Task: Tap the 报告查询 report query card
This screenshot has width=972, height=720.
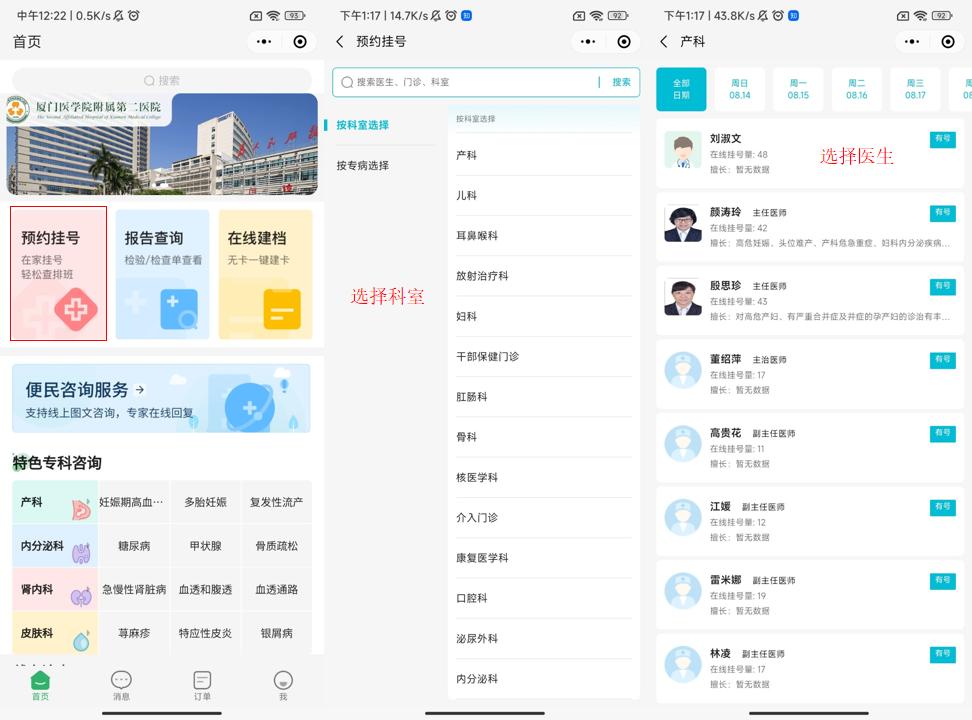Action: pyautogui.click(x=162, y=274)
